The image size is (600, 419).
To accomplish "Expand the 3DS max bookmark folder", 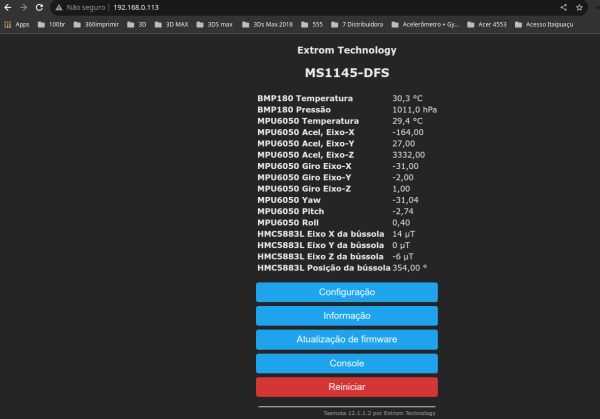I will tap(215, 23).
